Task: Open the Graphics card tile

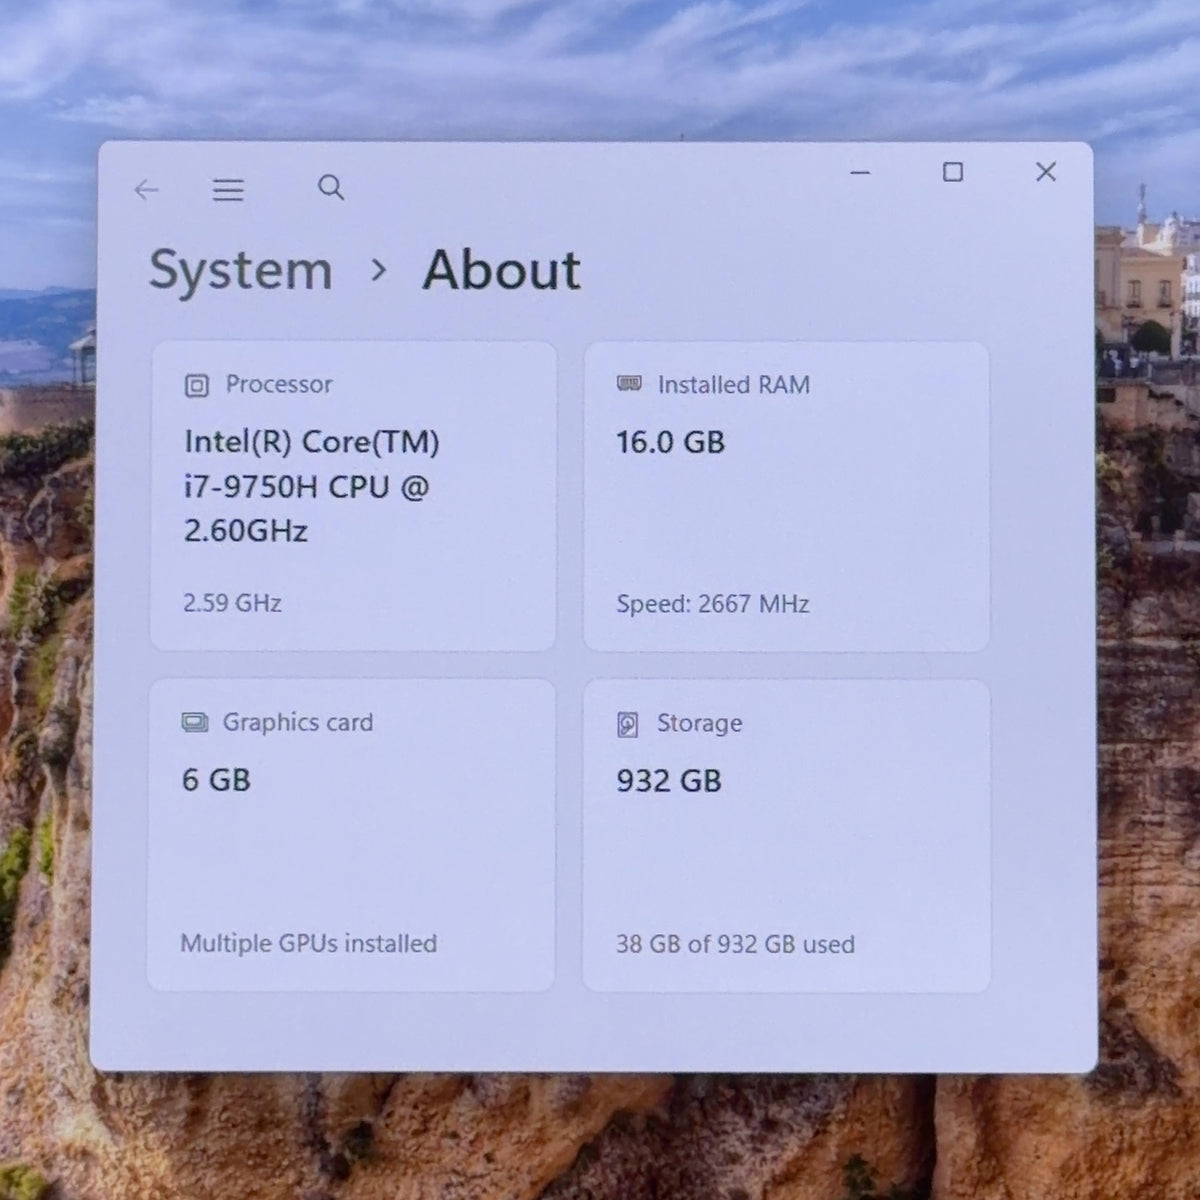Action: 351,835
